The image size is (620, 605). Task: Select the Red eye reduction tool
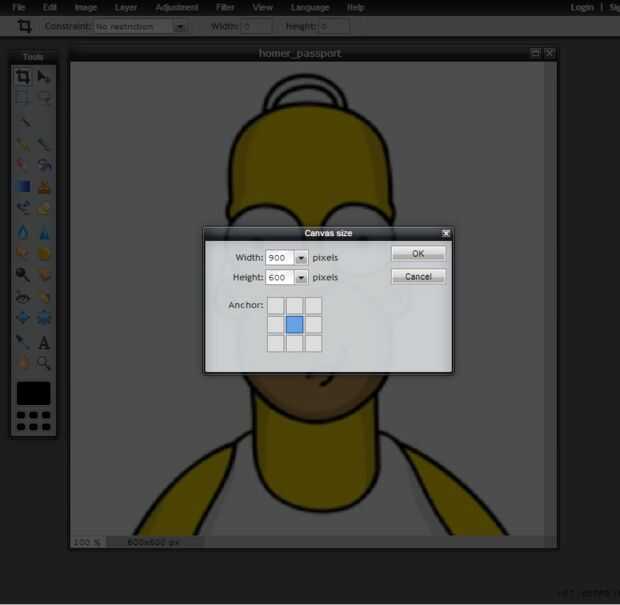[x=23, y=297]
